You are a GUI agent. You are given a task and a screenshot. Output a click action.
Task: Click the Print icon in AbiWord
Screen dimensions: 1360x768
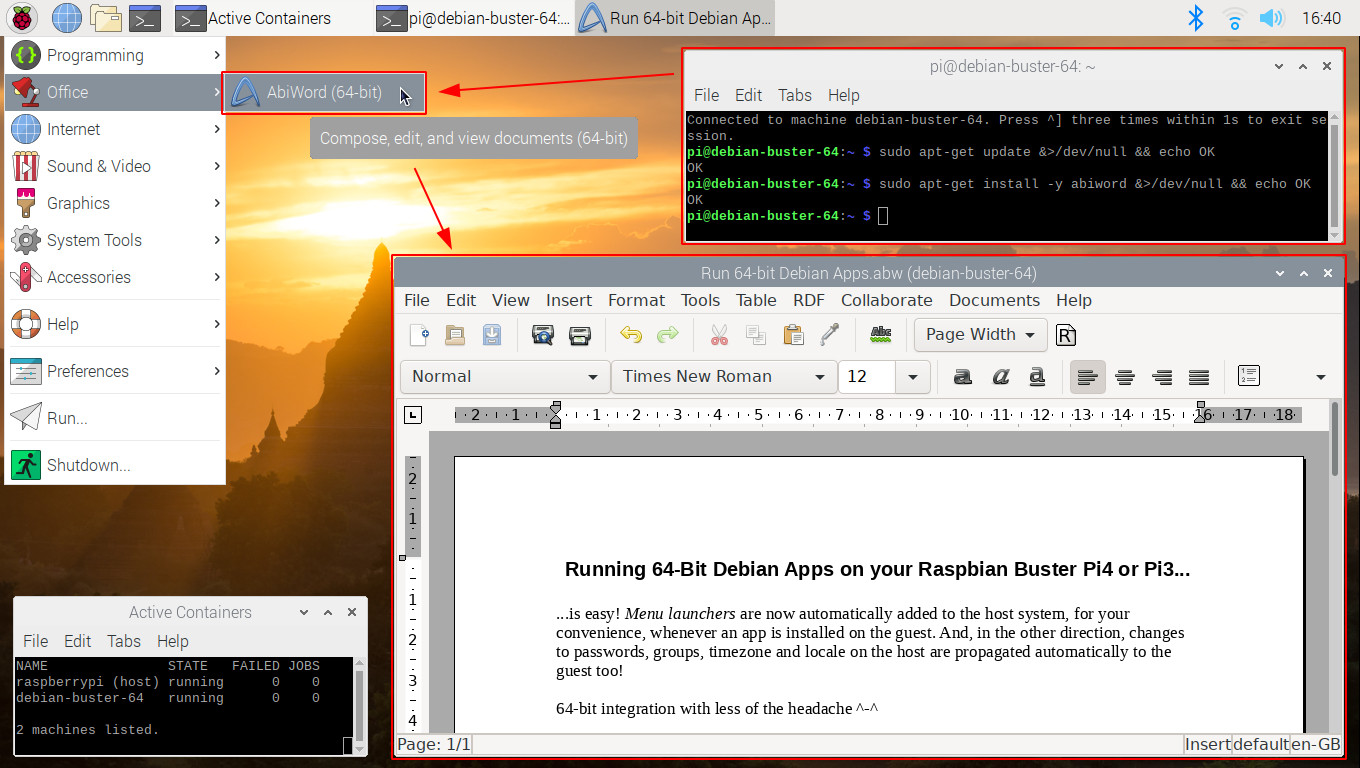point(580,335)
